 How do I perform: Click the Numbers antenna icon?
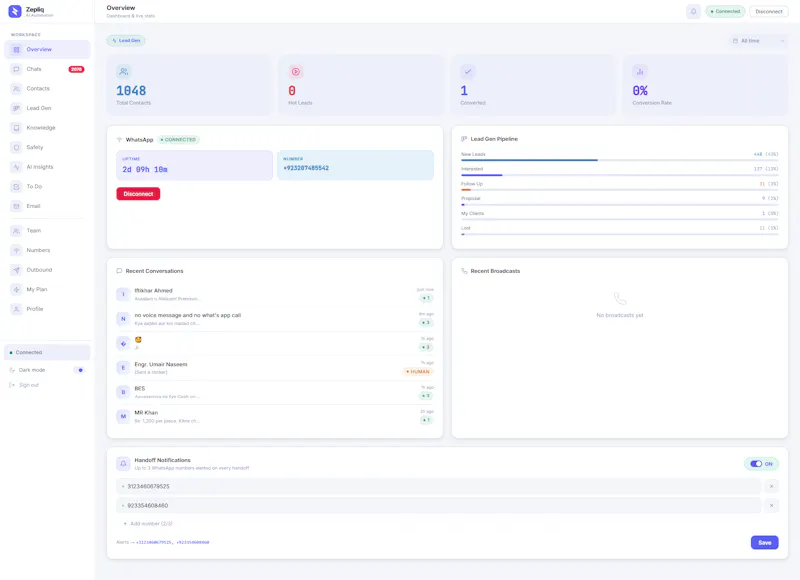point(16,250)
